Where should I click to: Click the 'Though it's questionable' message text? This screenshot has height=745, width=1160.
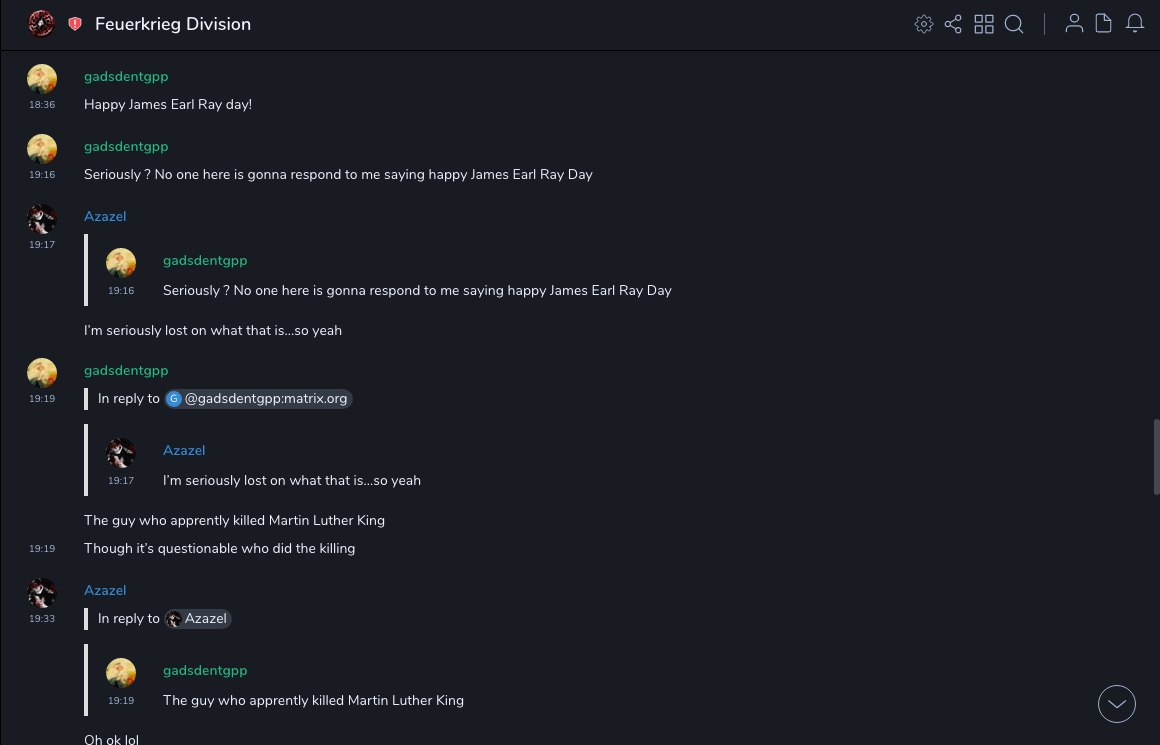coord(219,549)
